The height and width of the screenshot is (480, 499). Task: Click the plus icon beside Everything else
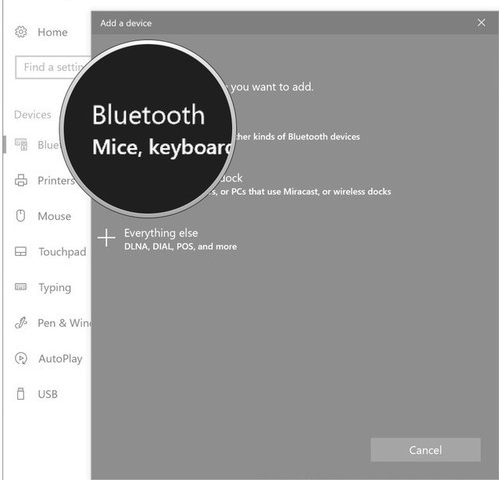click(x=106, y=238)
